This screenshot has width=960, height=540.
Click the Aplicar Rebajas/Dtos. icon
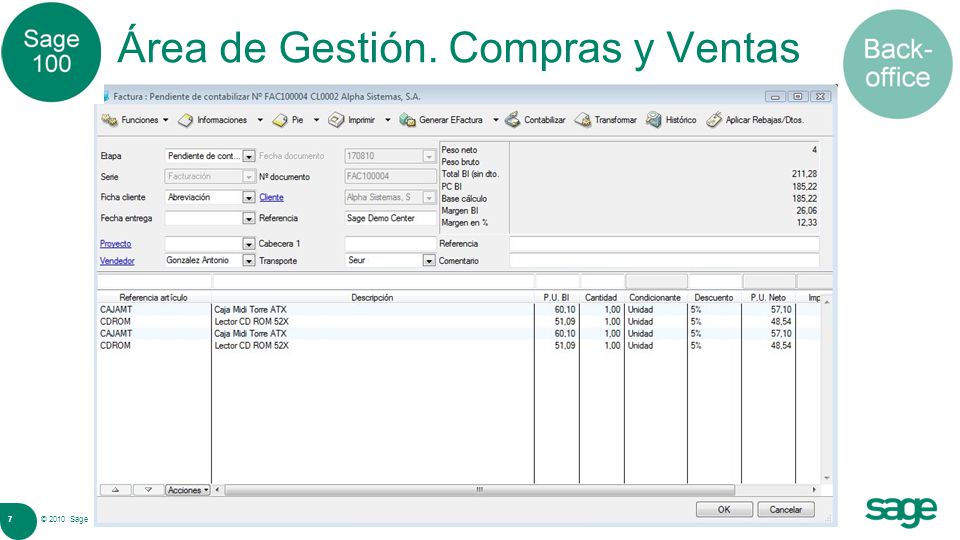pos(714,120)
